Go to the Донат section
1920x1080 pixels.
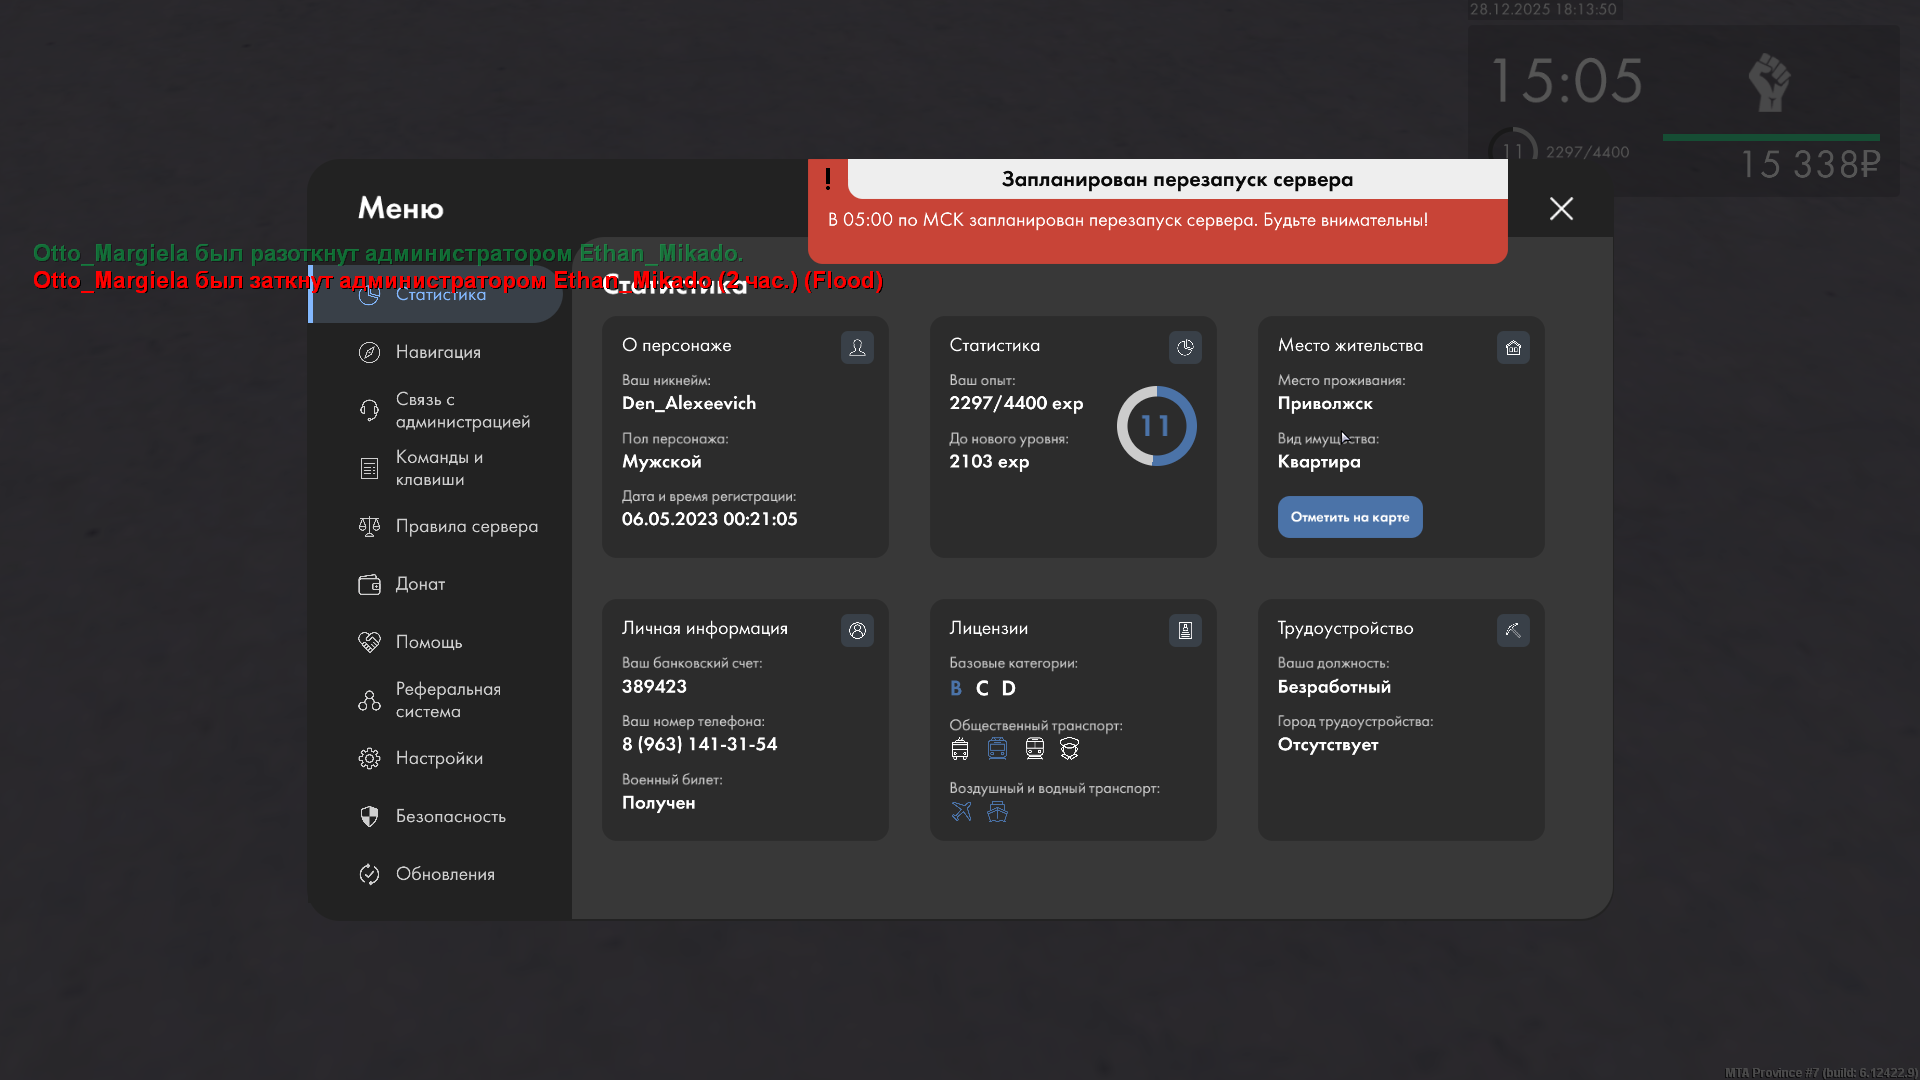pyautogui.click(x=420, y=584)
